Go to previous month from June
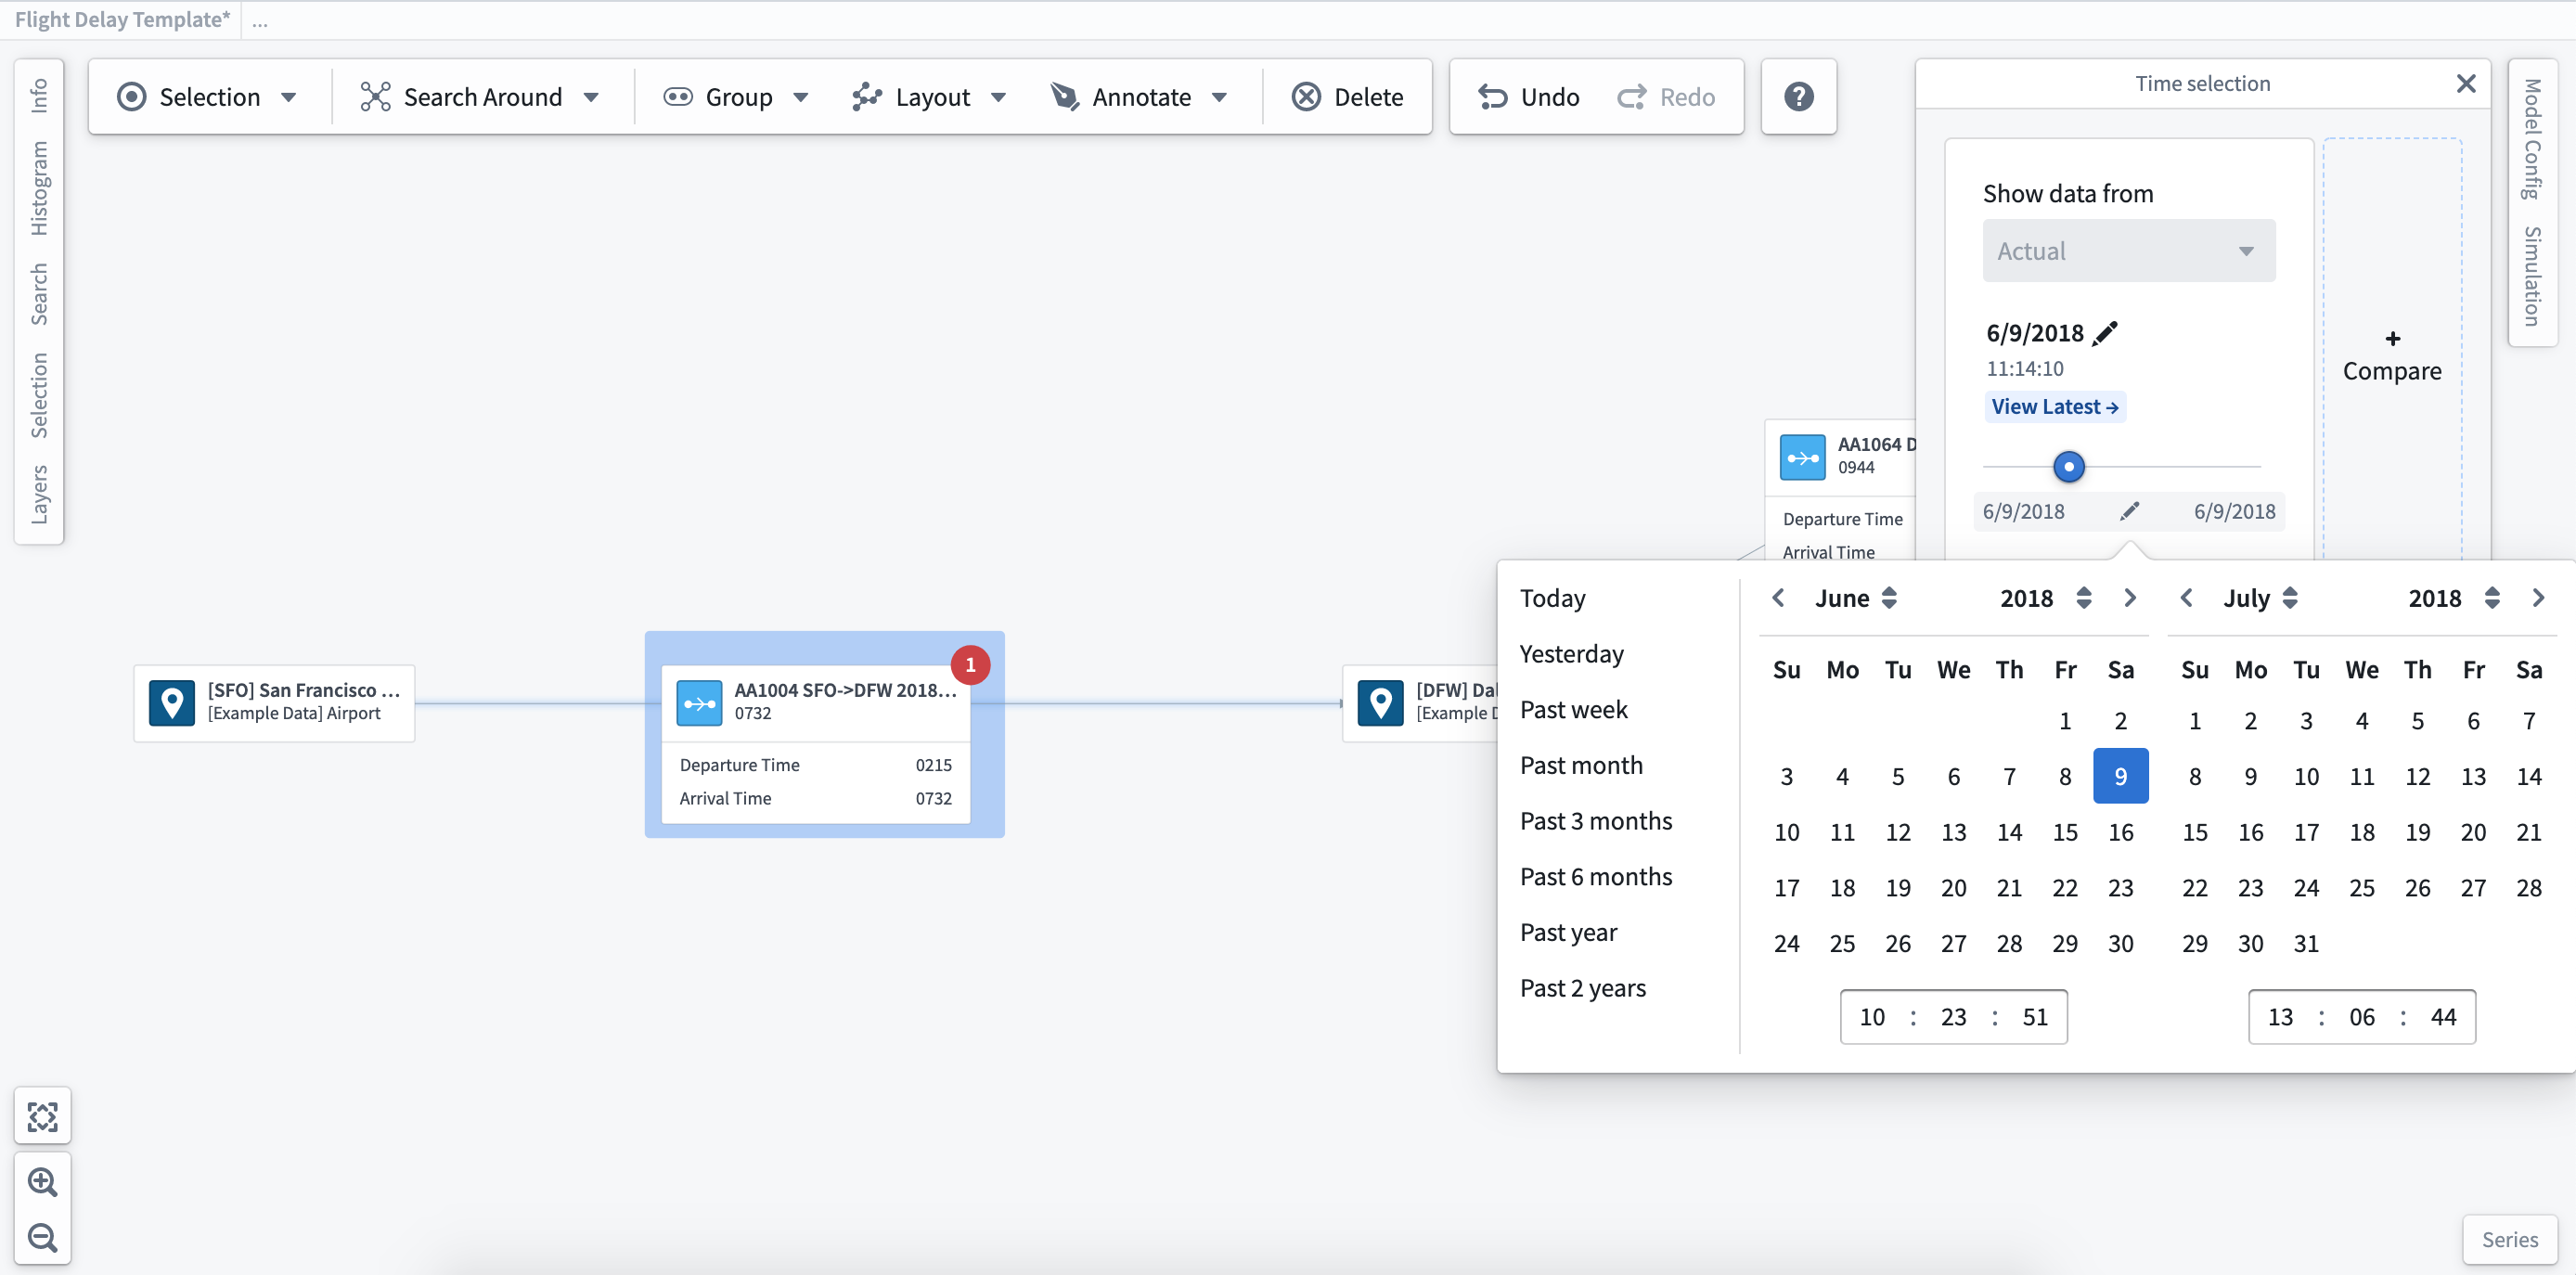 (x=1778, y=598)
